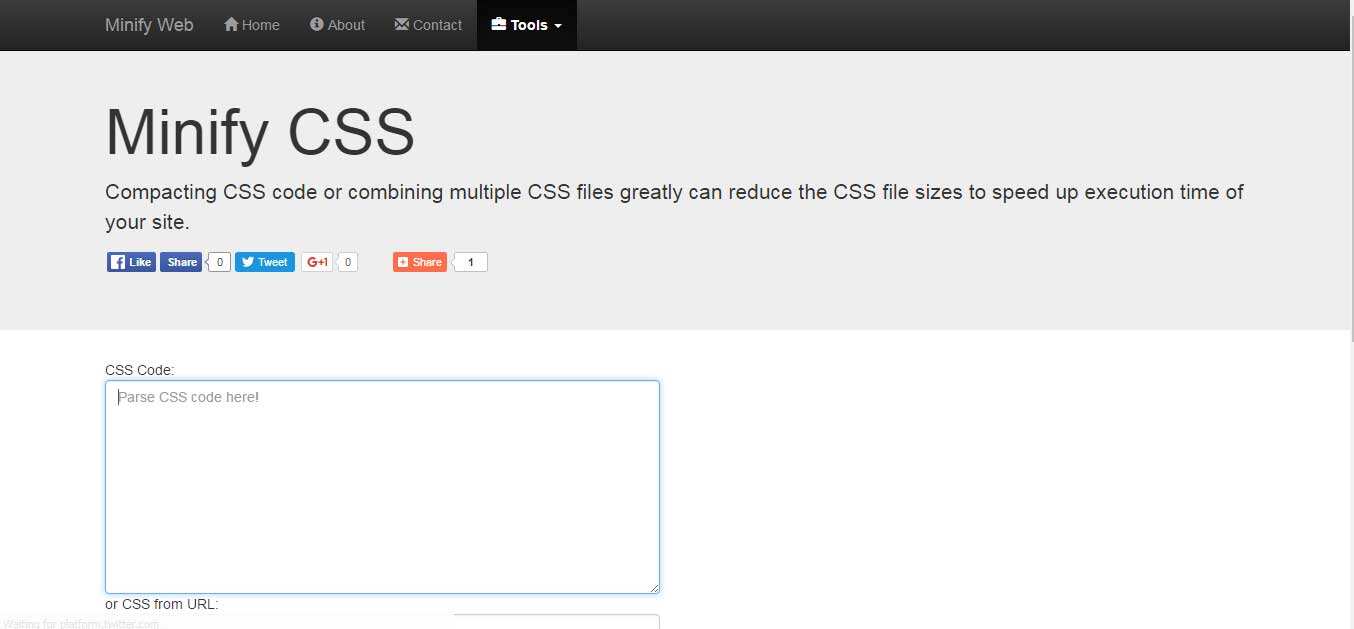Click the blue Facebook Share button
This screenshot has width=1354, height=629.
(x=181, y=262)
